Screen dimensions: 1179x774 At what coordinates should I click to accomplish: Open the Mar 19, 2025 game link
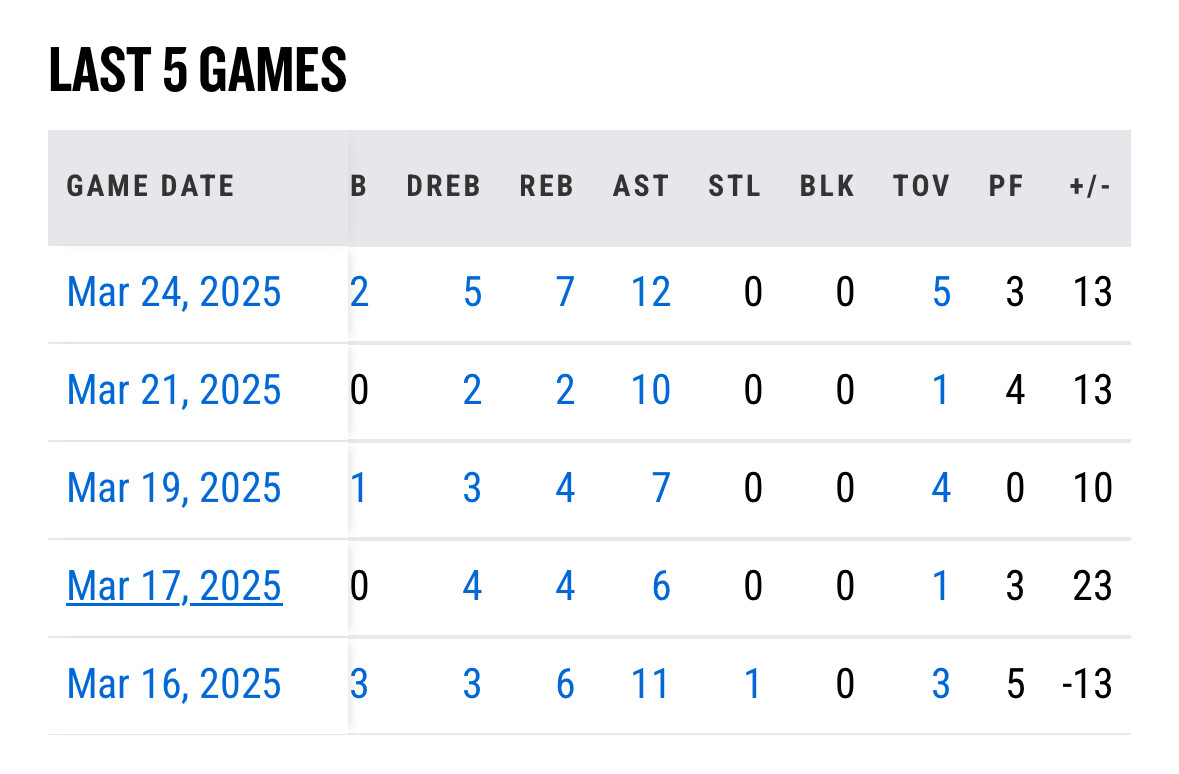tap(174, 488)
